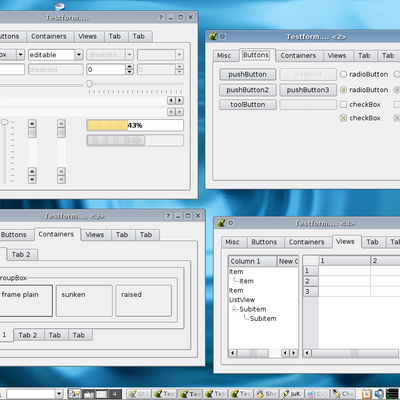The height and width of the screenshot is (400, 400).
Task: Open the system monitor tray icon
Action: pos(391,394)
